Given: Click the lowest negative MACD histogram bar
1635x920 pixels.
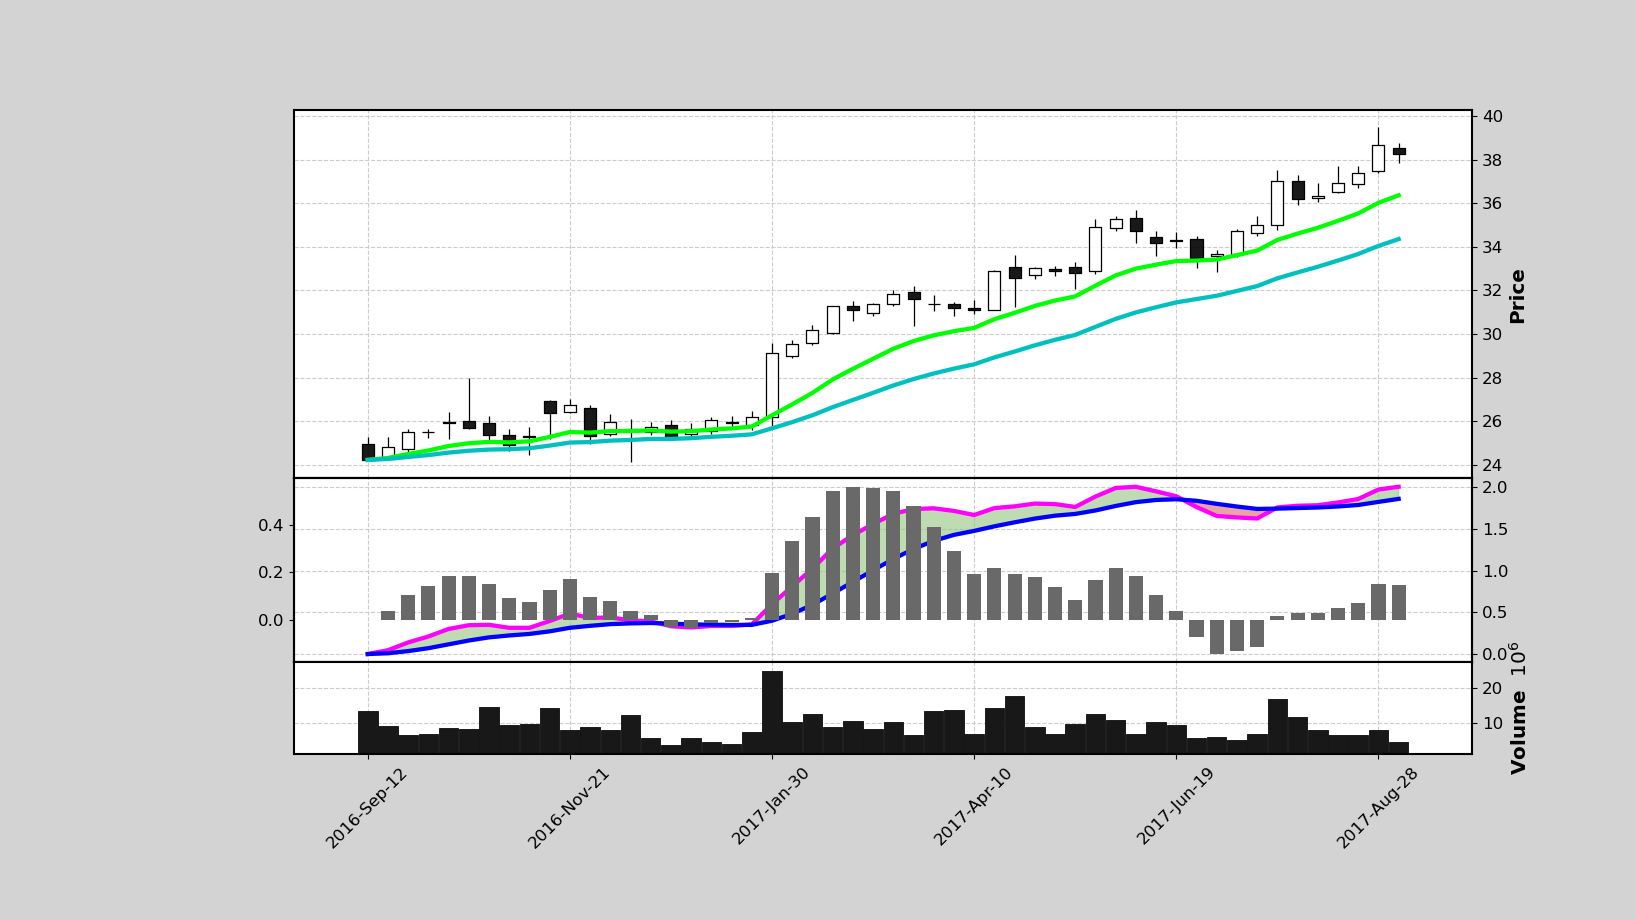Looking at the screenshot, I should coord(1217,637).
